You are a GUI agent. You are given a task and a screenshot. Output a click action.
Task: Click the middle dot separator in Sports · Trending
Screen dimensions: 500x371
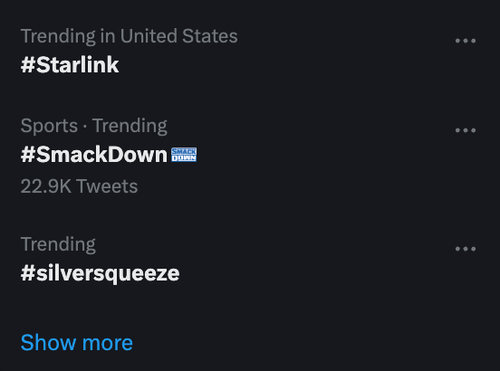click(x=85, y=127)
